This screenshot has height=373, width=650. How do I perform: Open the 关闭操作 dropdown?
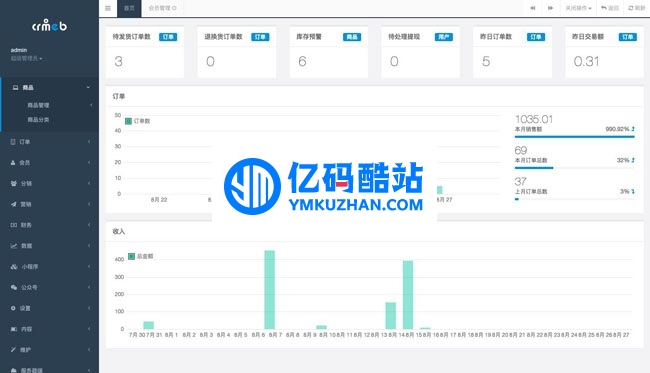point(578,8)
